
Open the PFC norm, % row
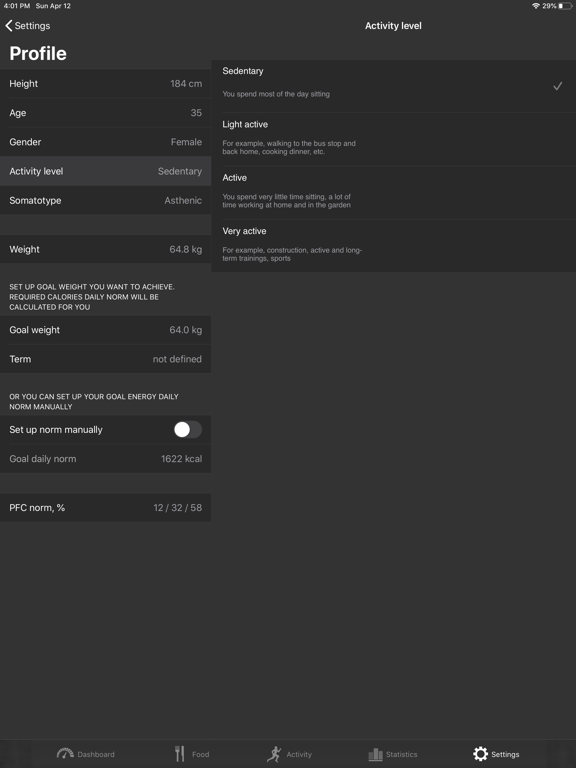tap(105, 507)
